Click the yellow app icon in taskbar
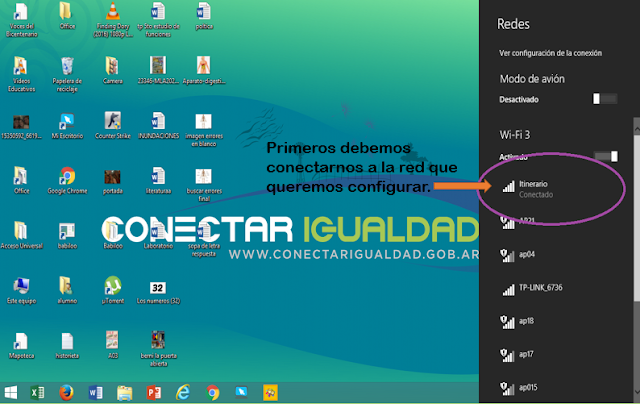This screenshot has height=404, width=640. (270, 393)
